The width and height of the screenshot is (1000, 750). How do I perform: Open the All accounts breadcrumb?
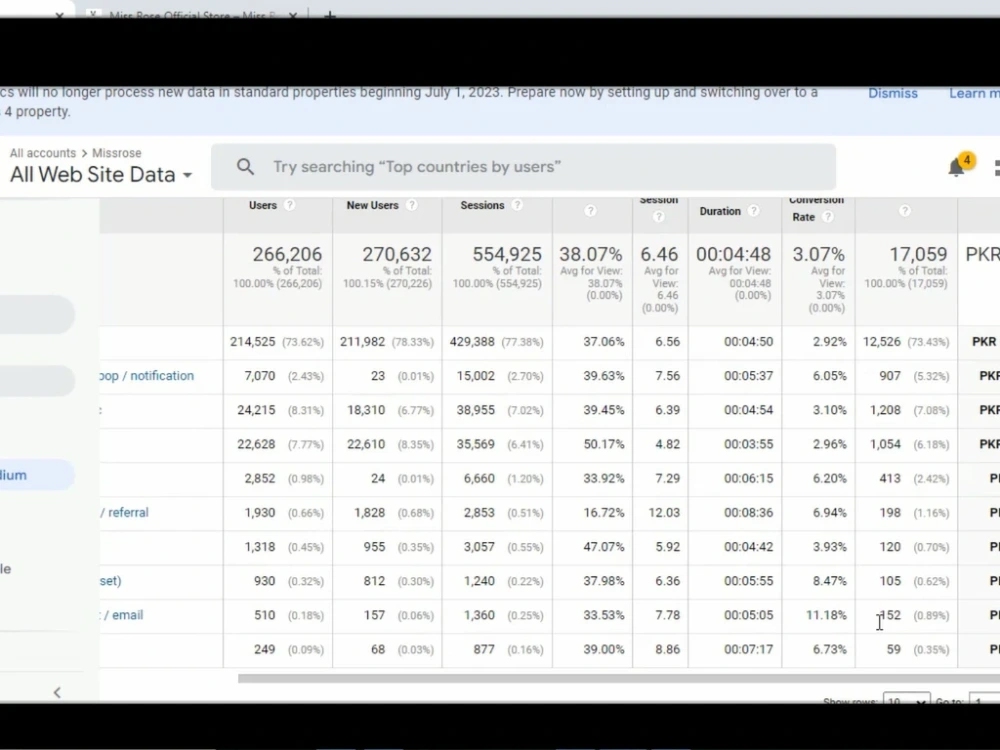pos(43,153)
